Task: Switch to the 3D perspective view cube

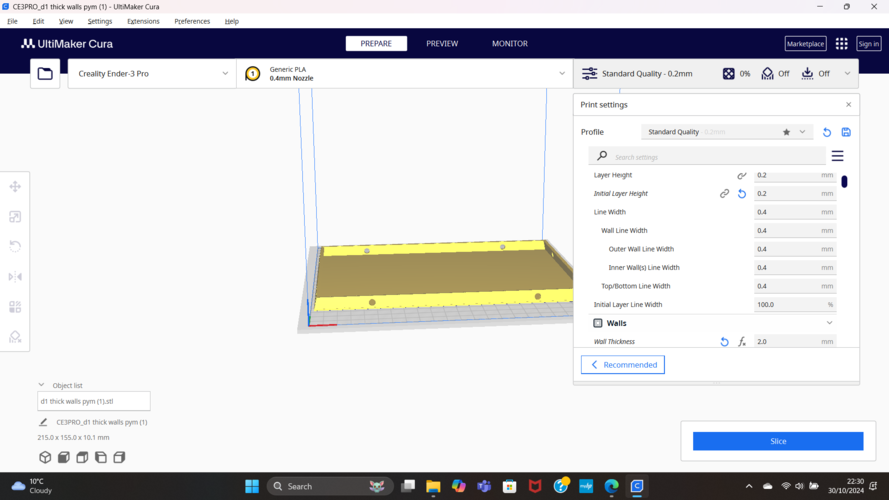Action: [x=45, y=457]
